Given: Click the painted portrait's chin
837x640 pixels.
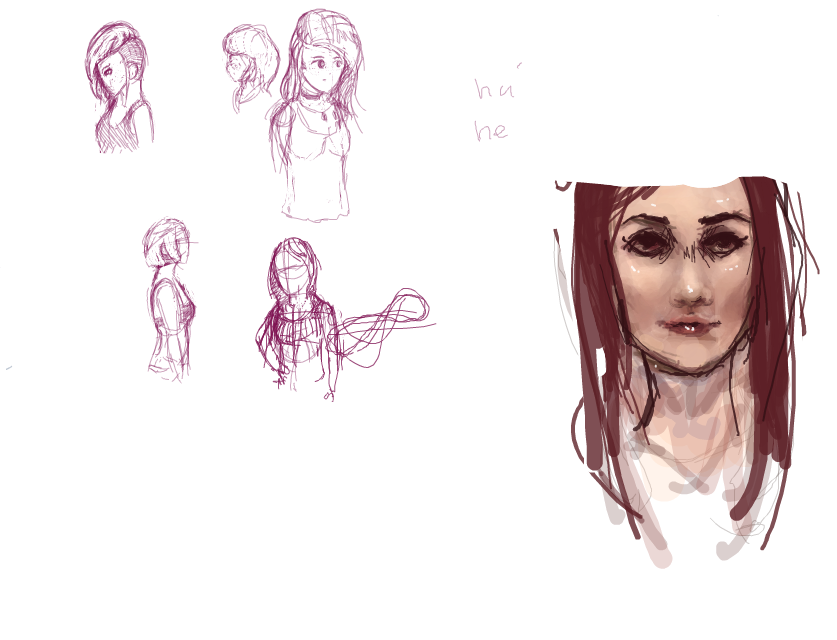Looking at the screenshot, I should click(690, 358).
